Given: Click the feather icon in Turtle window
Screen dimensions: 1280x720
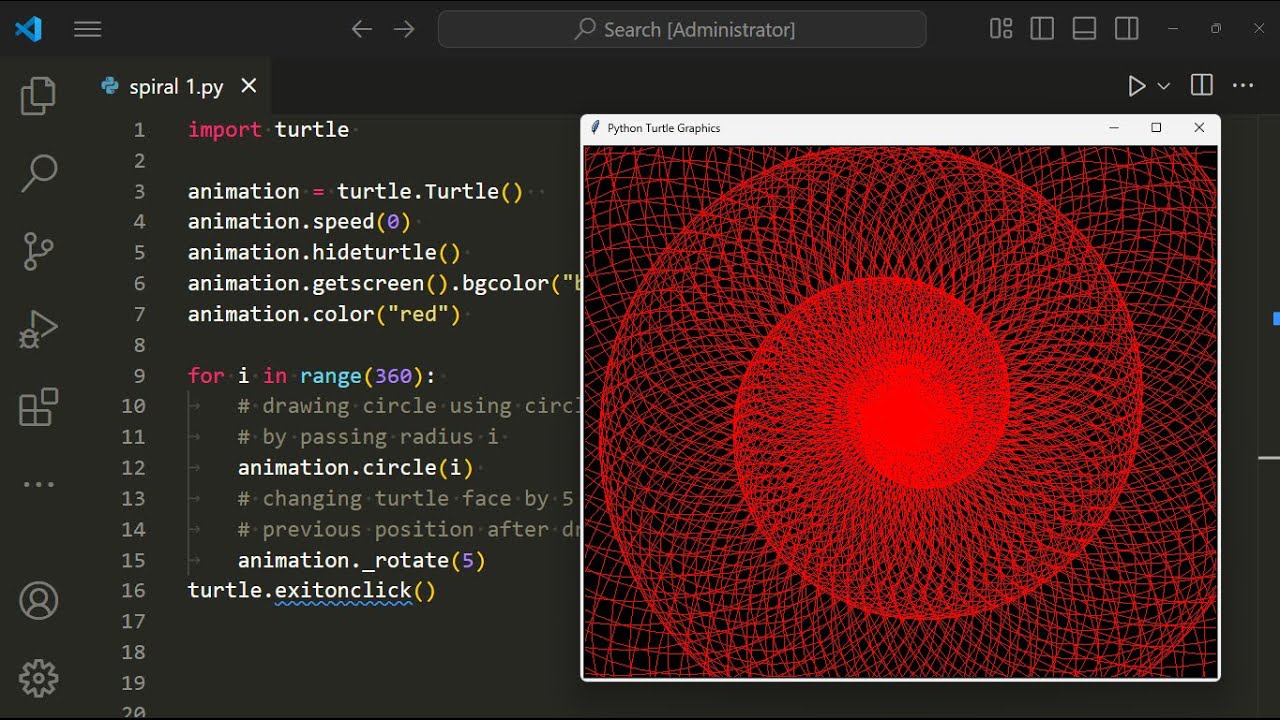Looking at the screenshot, I should (x=595, y=128).
